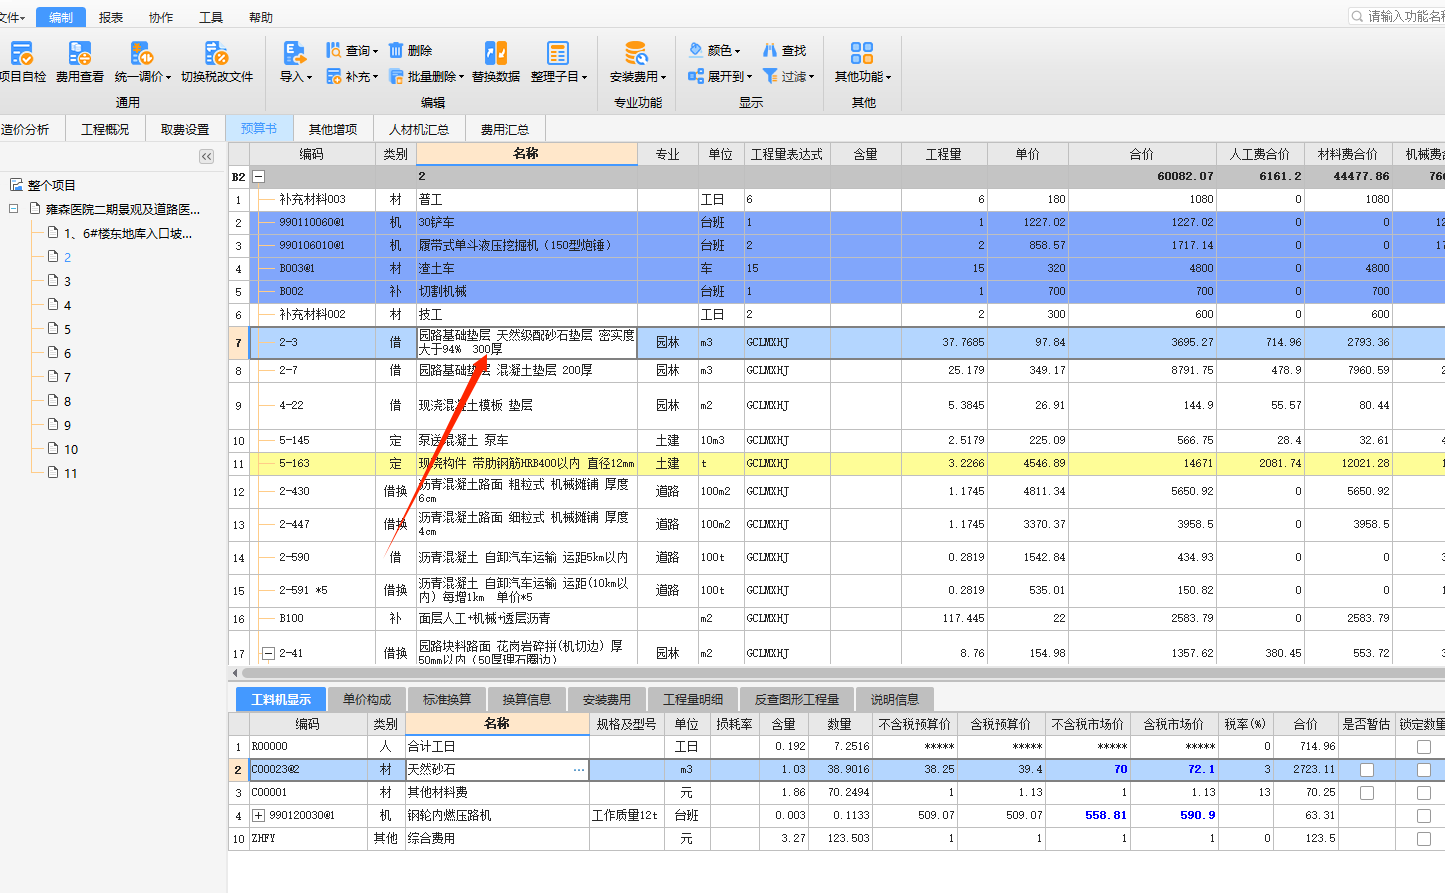The width and height of the screenshot is (1445, 893).
Task: Open 反查图形工程量 bottom tab
Action: pos(797,699)
